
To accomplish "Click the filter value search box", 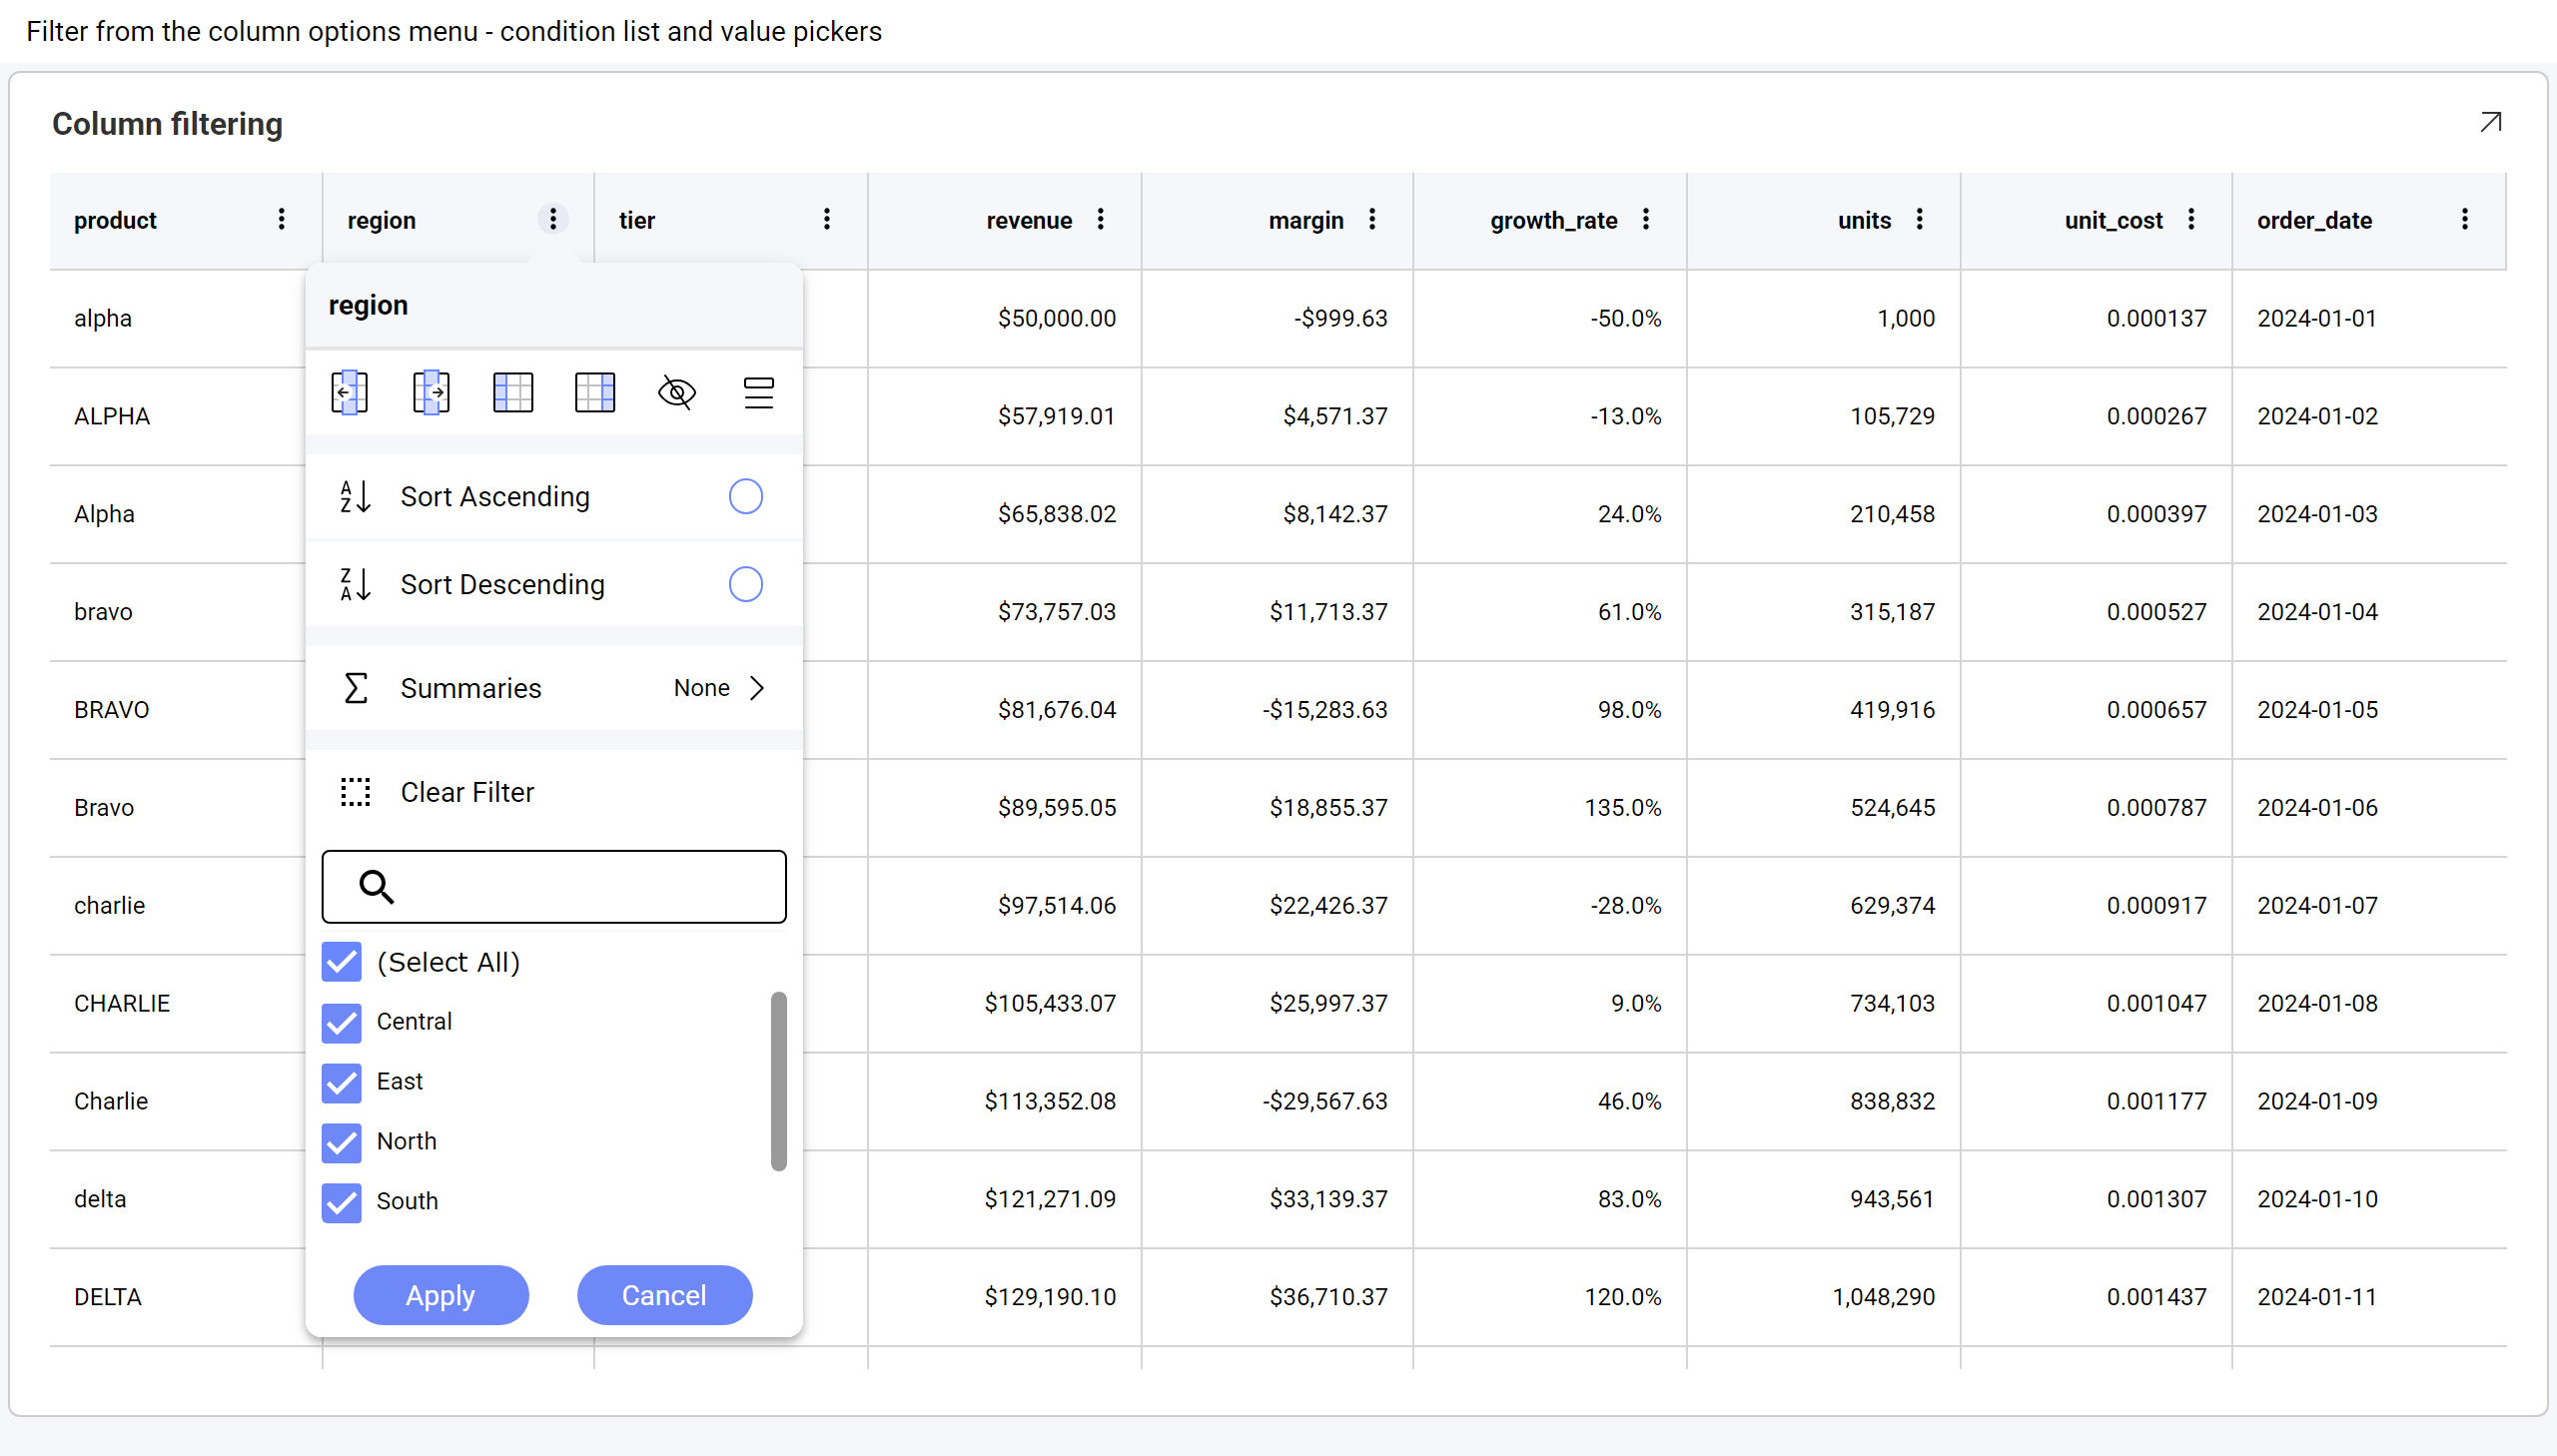I will pos(554,886).
